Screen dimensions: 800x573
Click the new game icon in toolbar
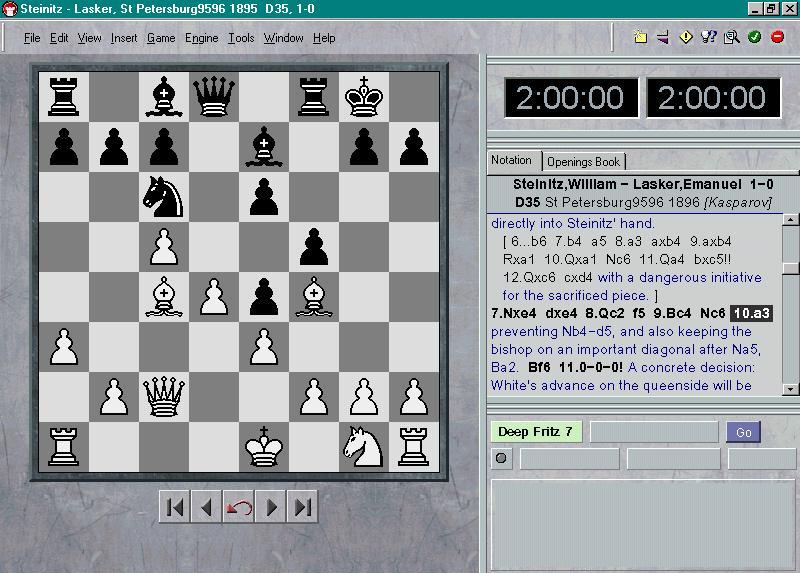click(x=640, y=38)
